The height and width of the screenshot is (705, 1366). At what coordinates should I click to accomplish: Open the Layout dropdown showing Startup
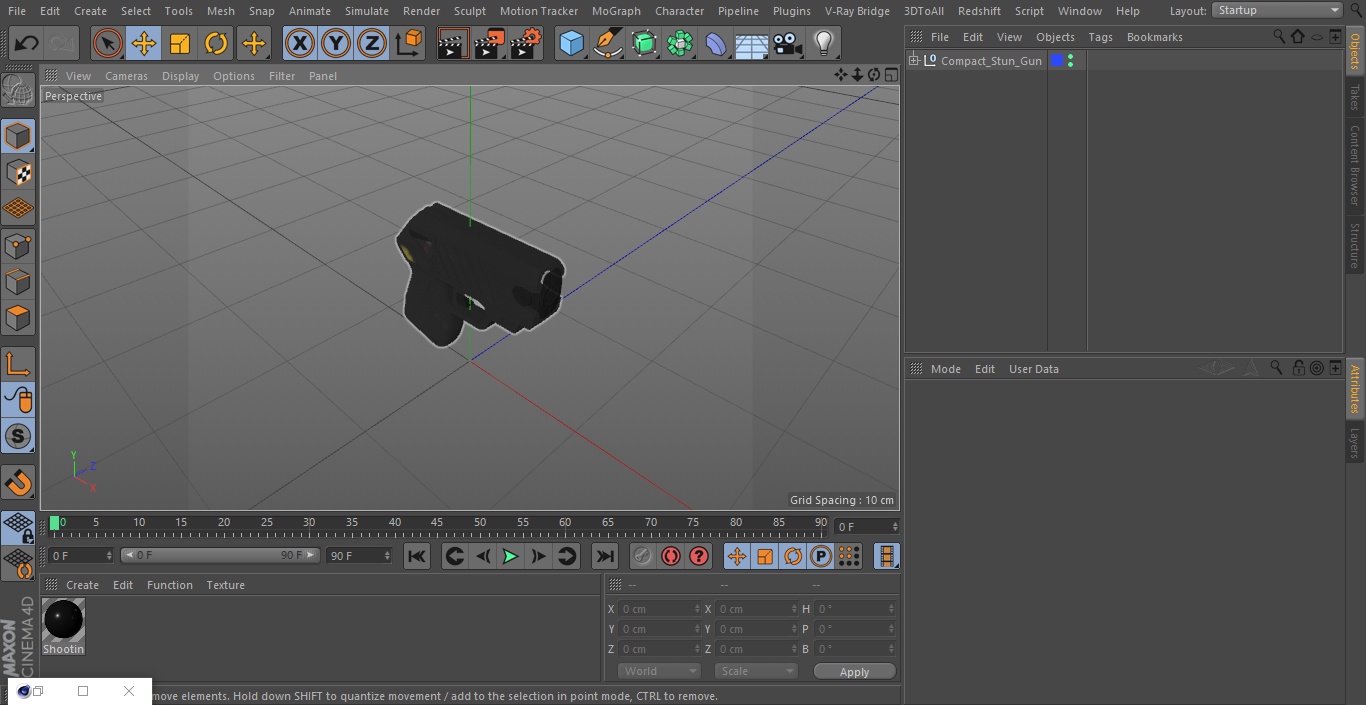[x=1277, y=10]
